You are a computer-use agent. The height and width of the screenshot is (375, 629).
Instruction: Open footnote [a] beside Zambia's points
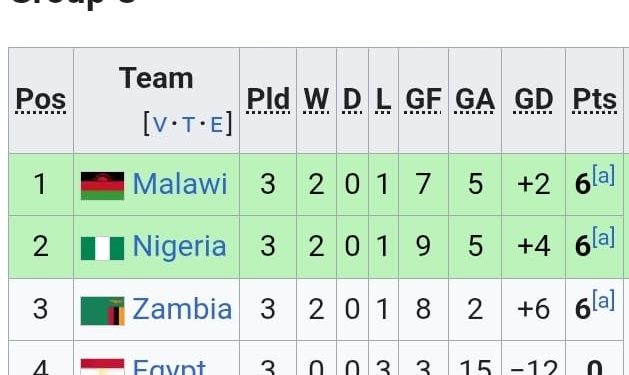(603, 300)
